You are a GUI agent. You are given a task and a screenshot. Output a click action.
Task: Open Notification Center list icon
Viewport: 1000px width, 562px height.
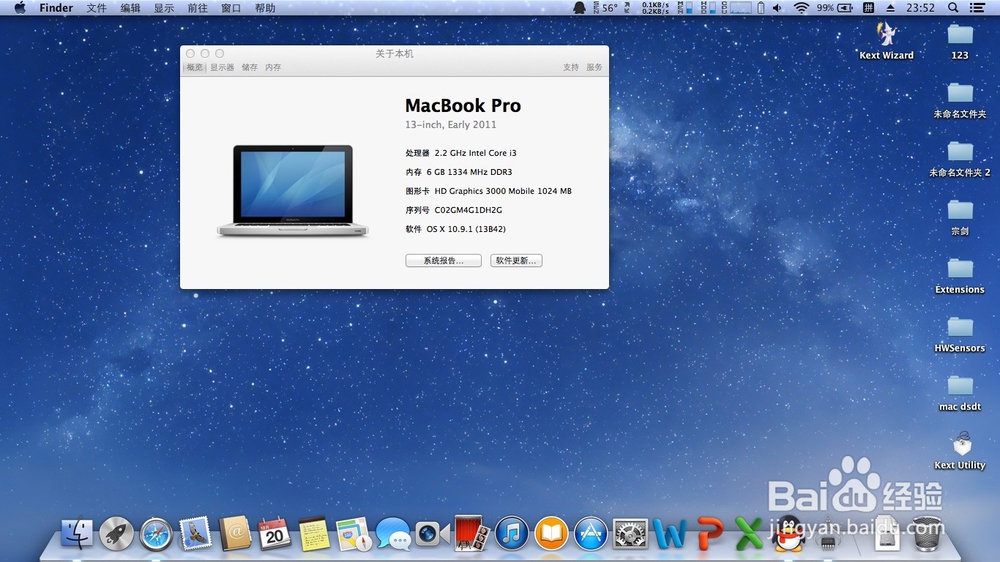tap(977, 8)
